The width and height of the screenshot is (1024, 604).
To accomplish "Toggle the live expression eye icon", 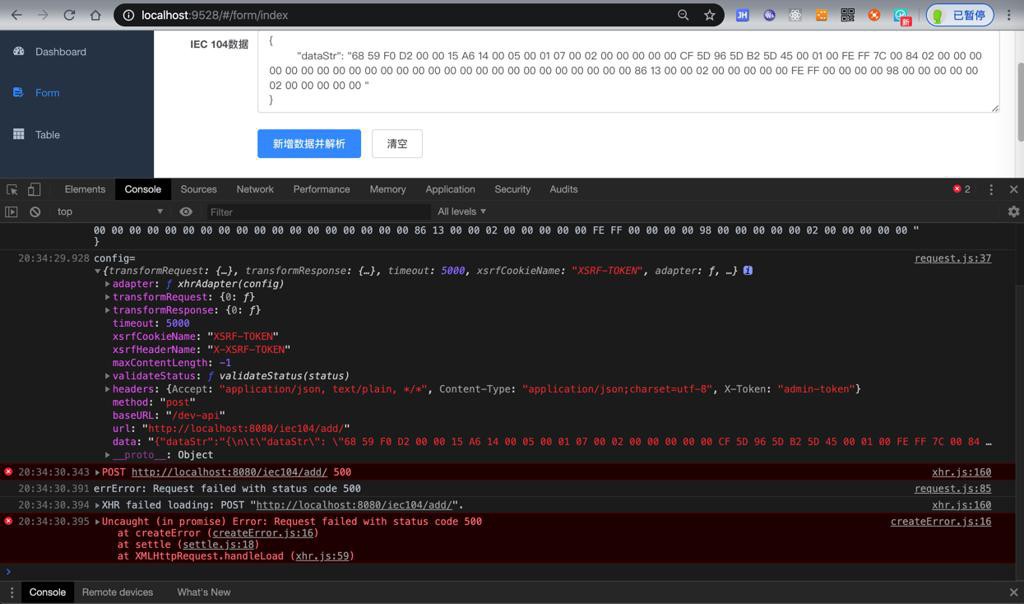I will click(186, 212).
